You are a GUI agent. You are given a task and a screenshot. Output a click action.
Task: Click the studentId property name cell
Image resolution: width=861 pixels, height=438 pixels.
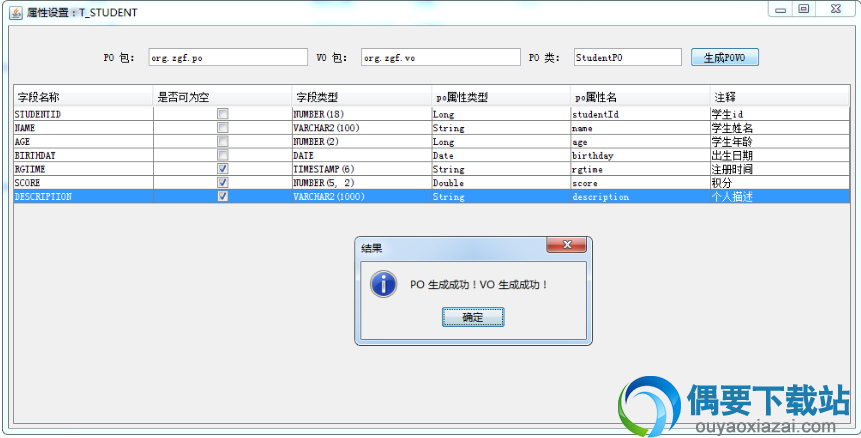pyautogui.click(x=640, y=114)
